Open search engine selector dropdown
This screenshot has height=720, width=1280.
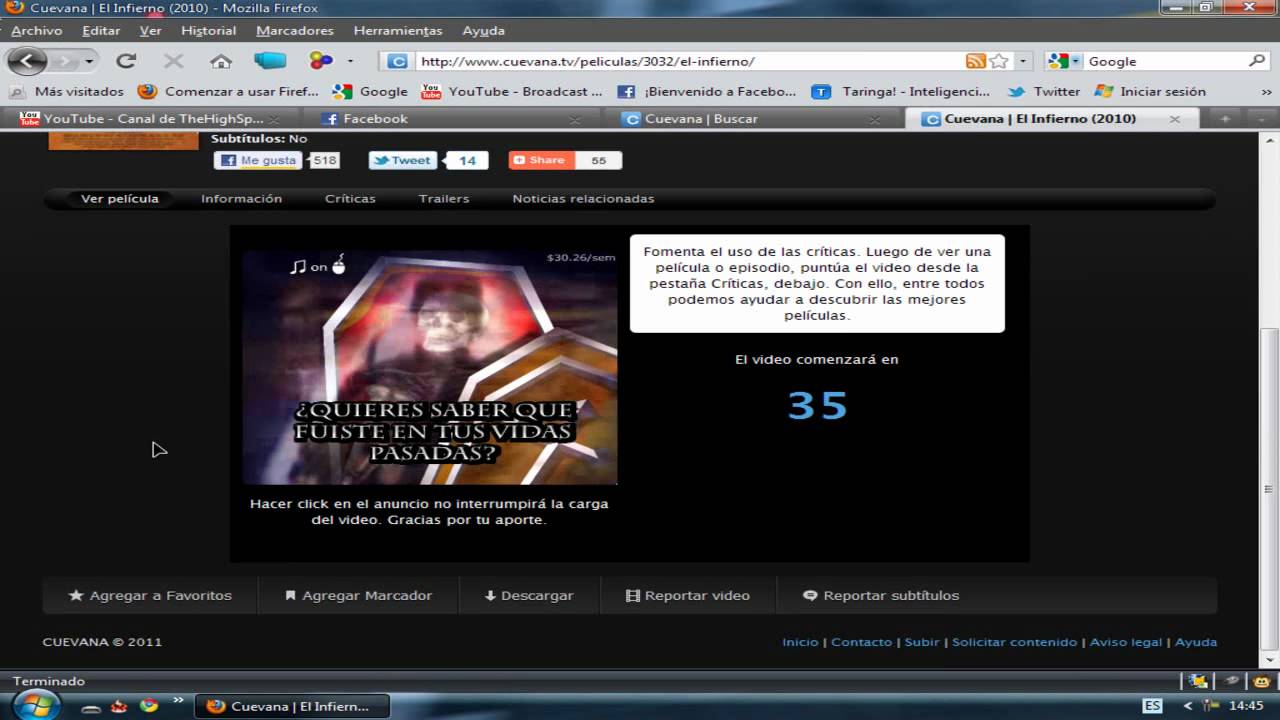pyautogui.click(x=1075, y=61)
